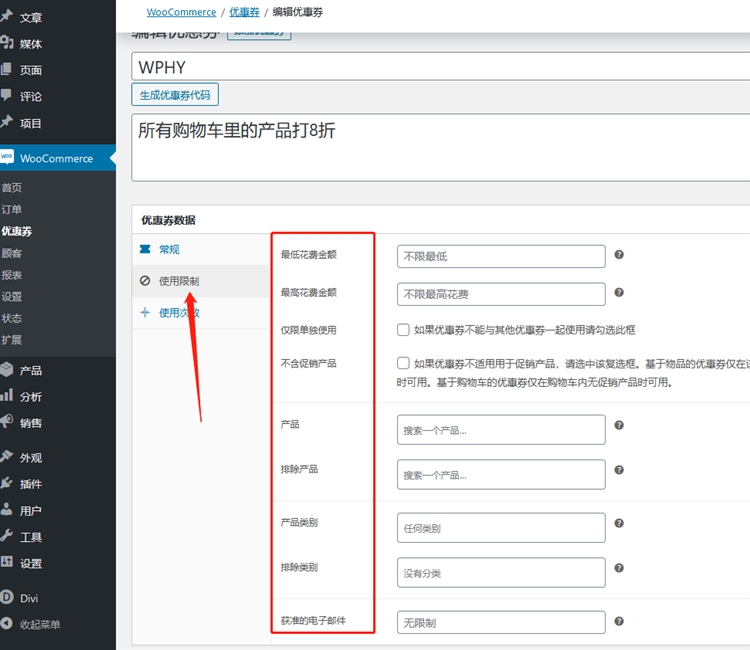
Task: Click help icon beside 最低花费金额 field
Action: pos(619,254)
